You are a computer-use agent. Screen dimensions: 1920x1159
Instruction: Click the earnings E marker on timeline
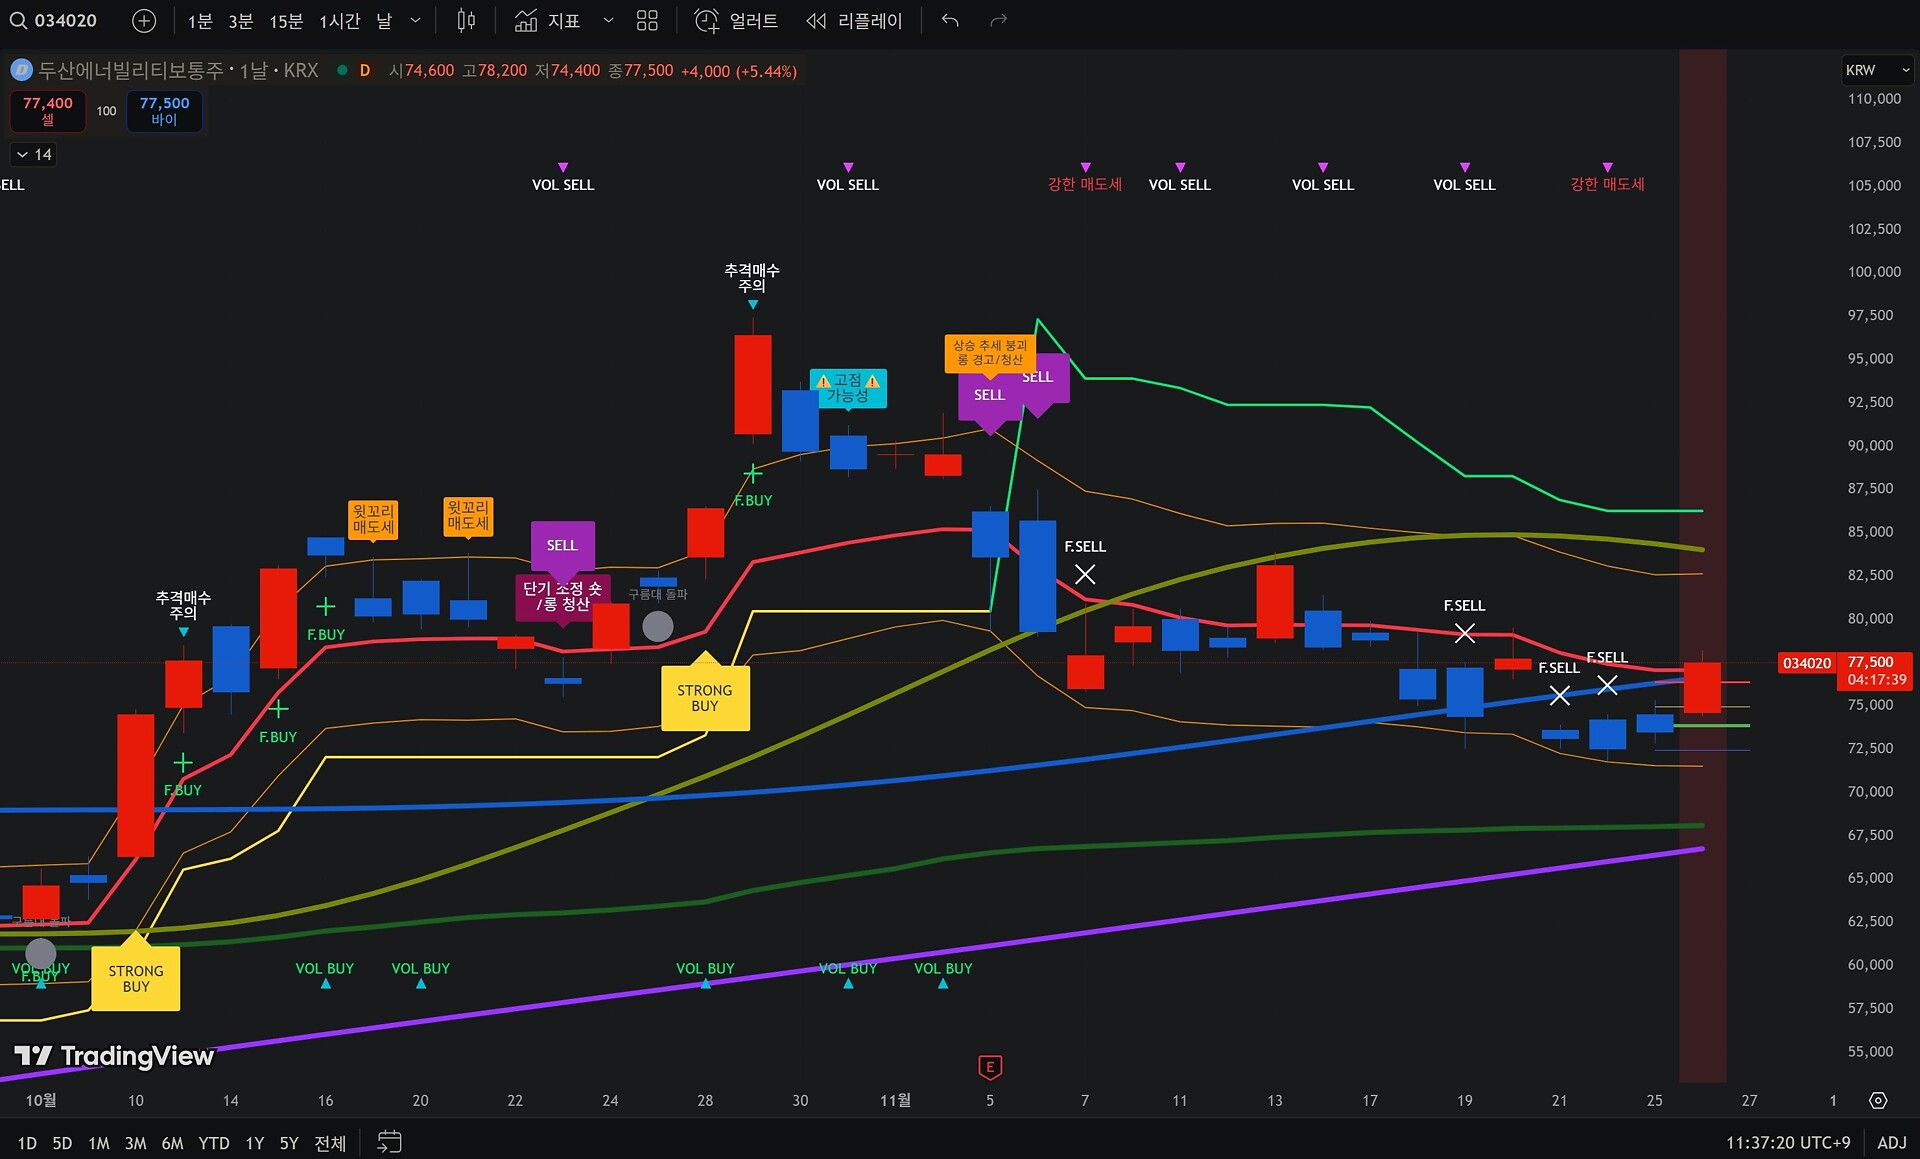pos(990,1067)
